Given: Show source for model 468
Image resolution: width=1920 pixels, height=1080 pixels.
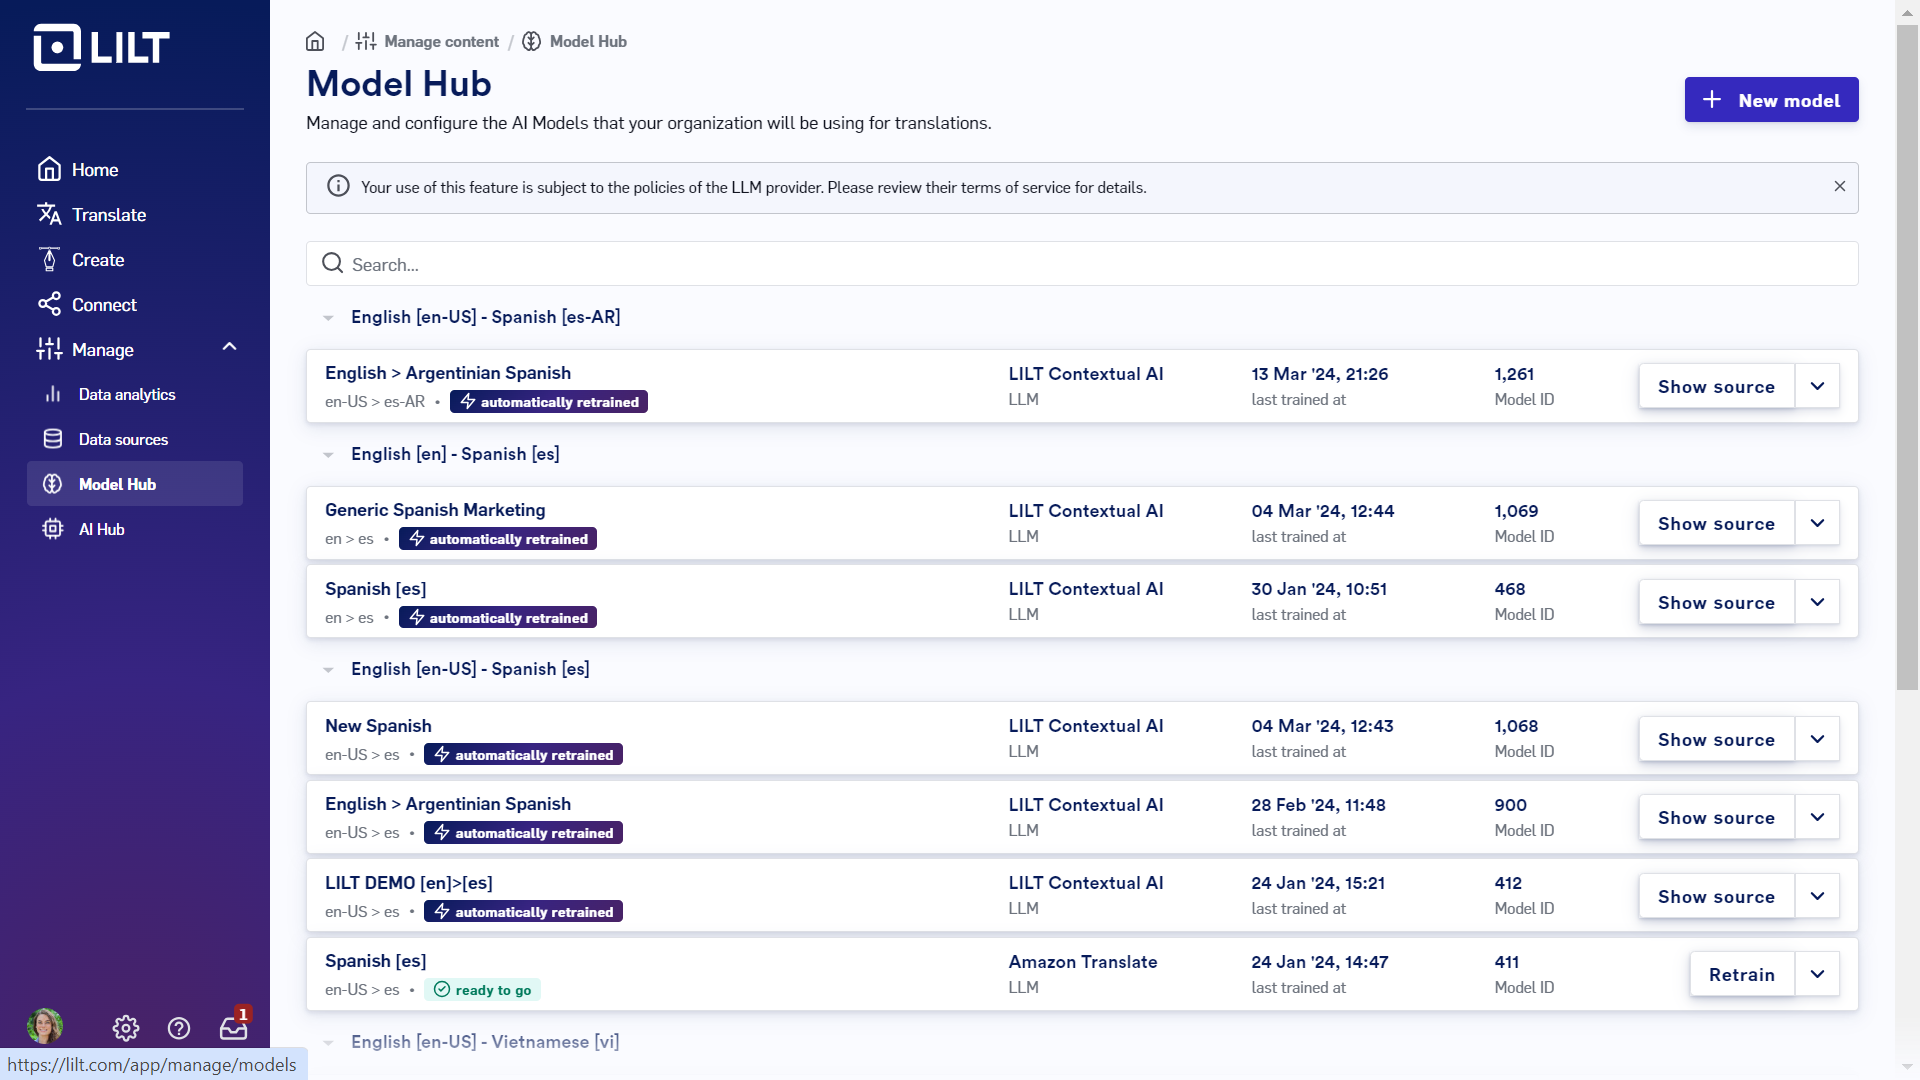Looking at the screenshot, I should [x=1716, y=602].
